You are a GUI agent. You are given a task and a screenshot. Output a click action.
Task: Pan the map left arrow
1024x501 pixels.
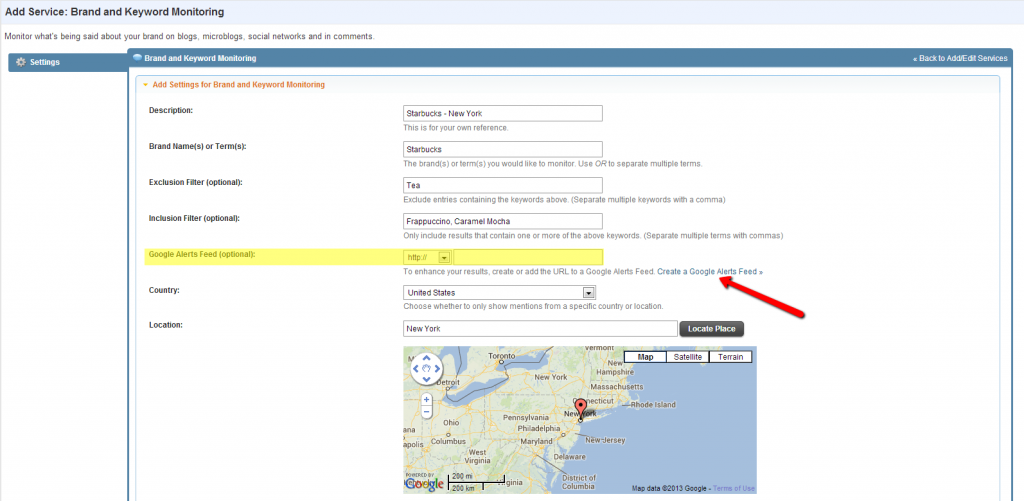pyautogui.click(x=416, y=369)
